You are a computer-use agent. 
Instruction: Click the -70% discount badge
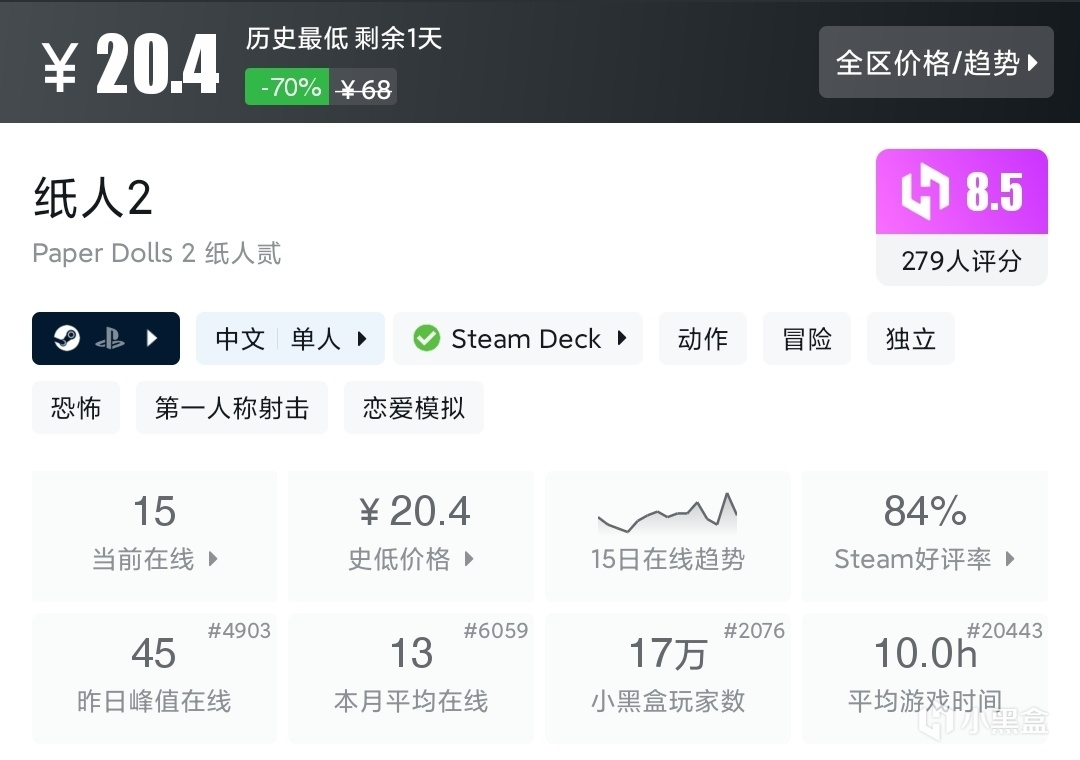[288, 88]
